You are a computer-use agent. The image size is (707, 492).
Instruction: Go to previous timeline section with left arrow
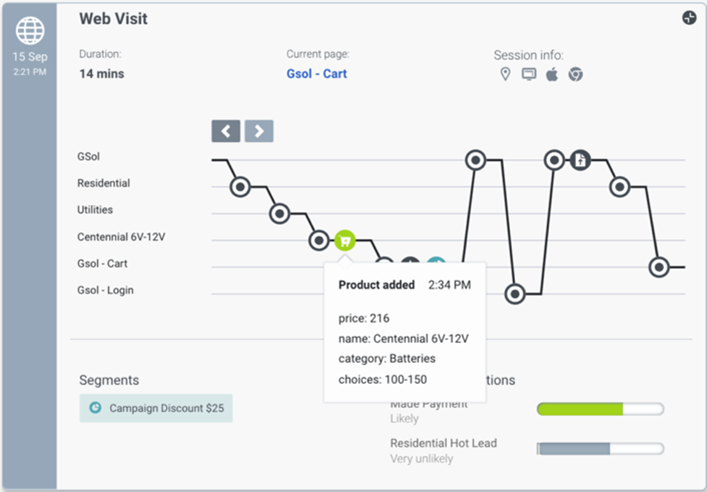[226, 131]
